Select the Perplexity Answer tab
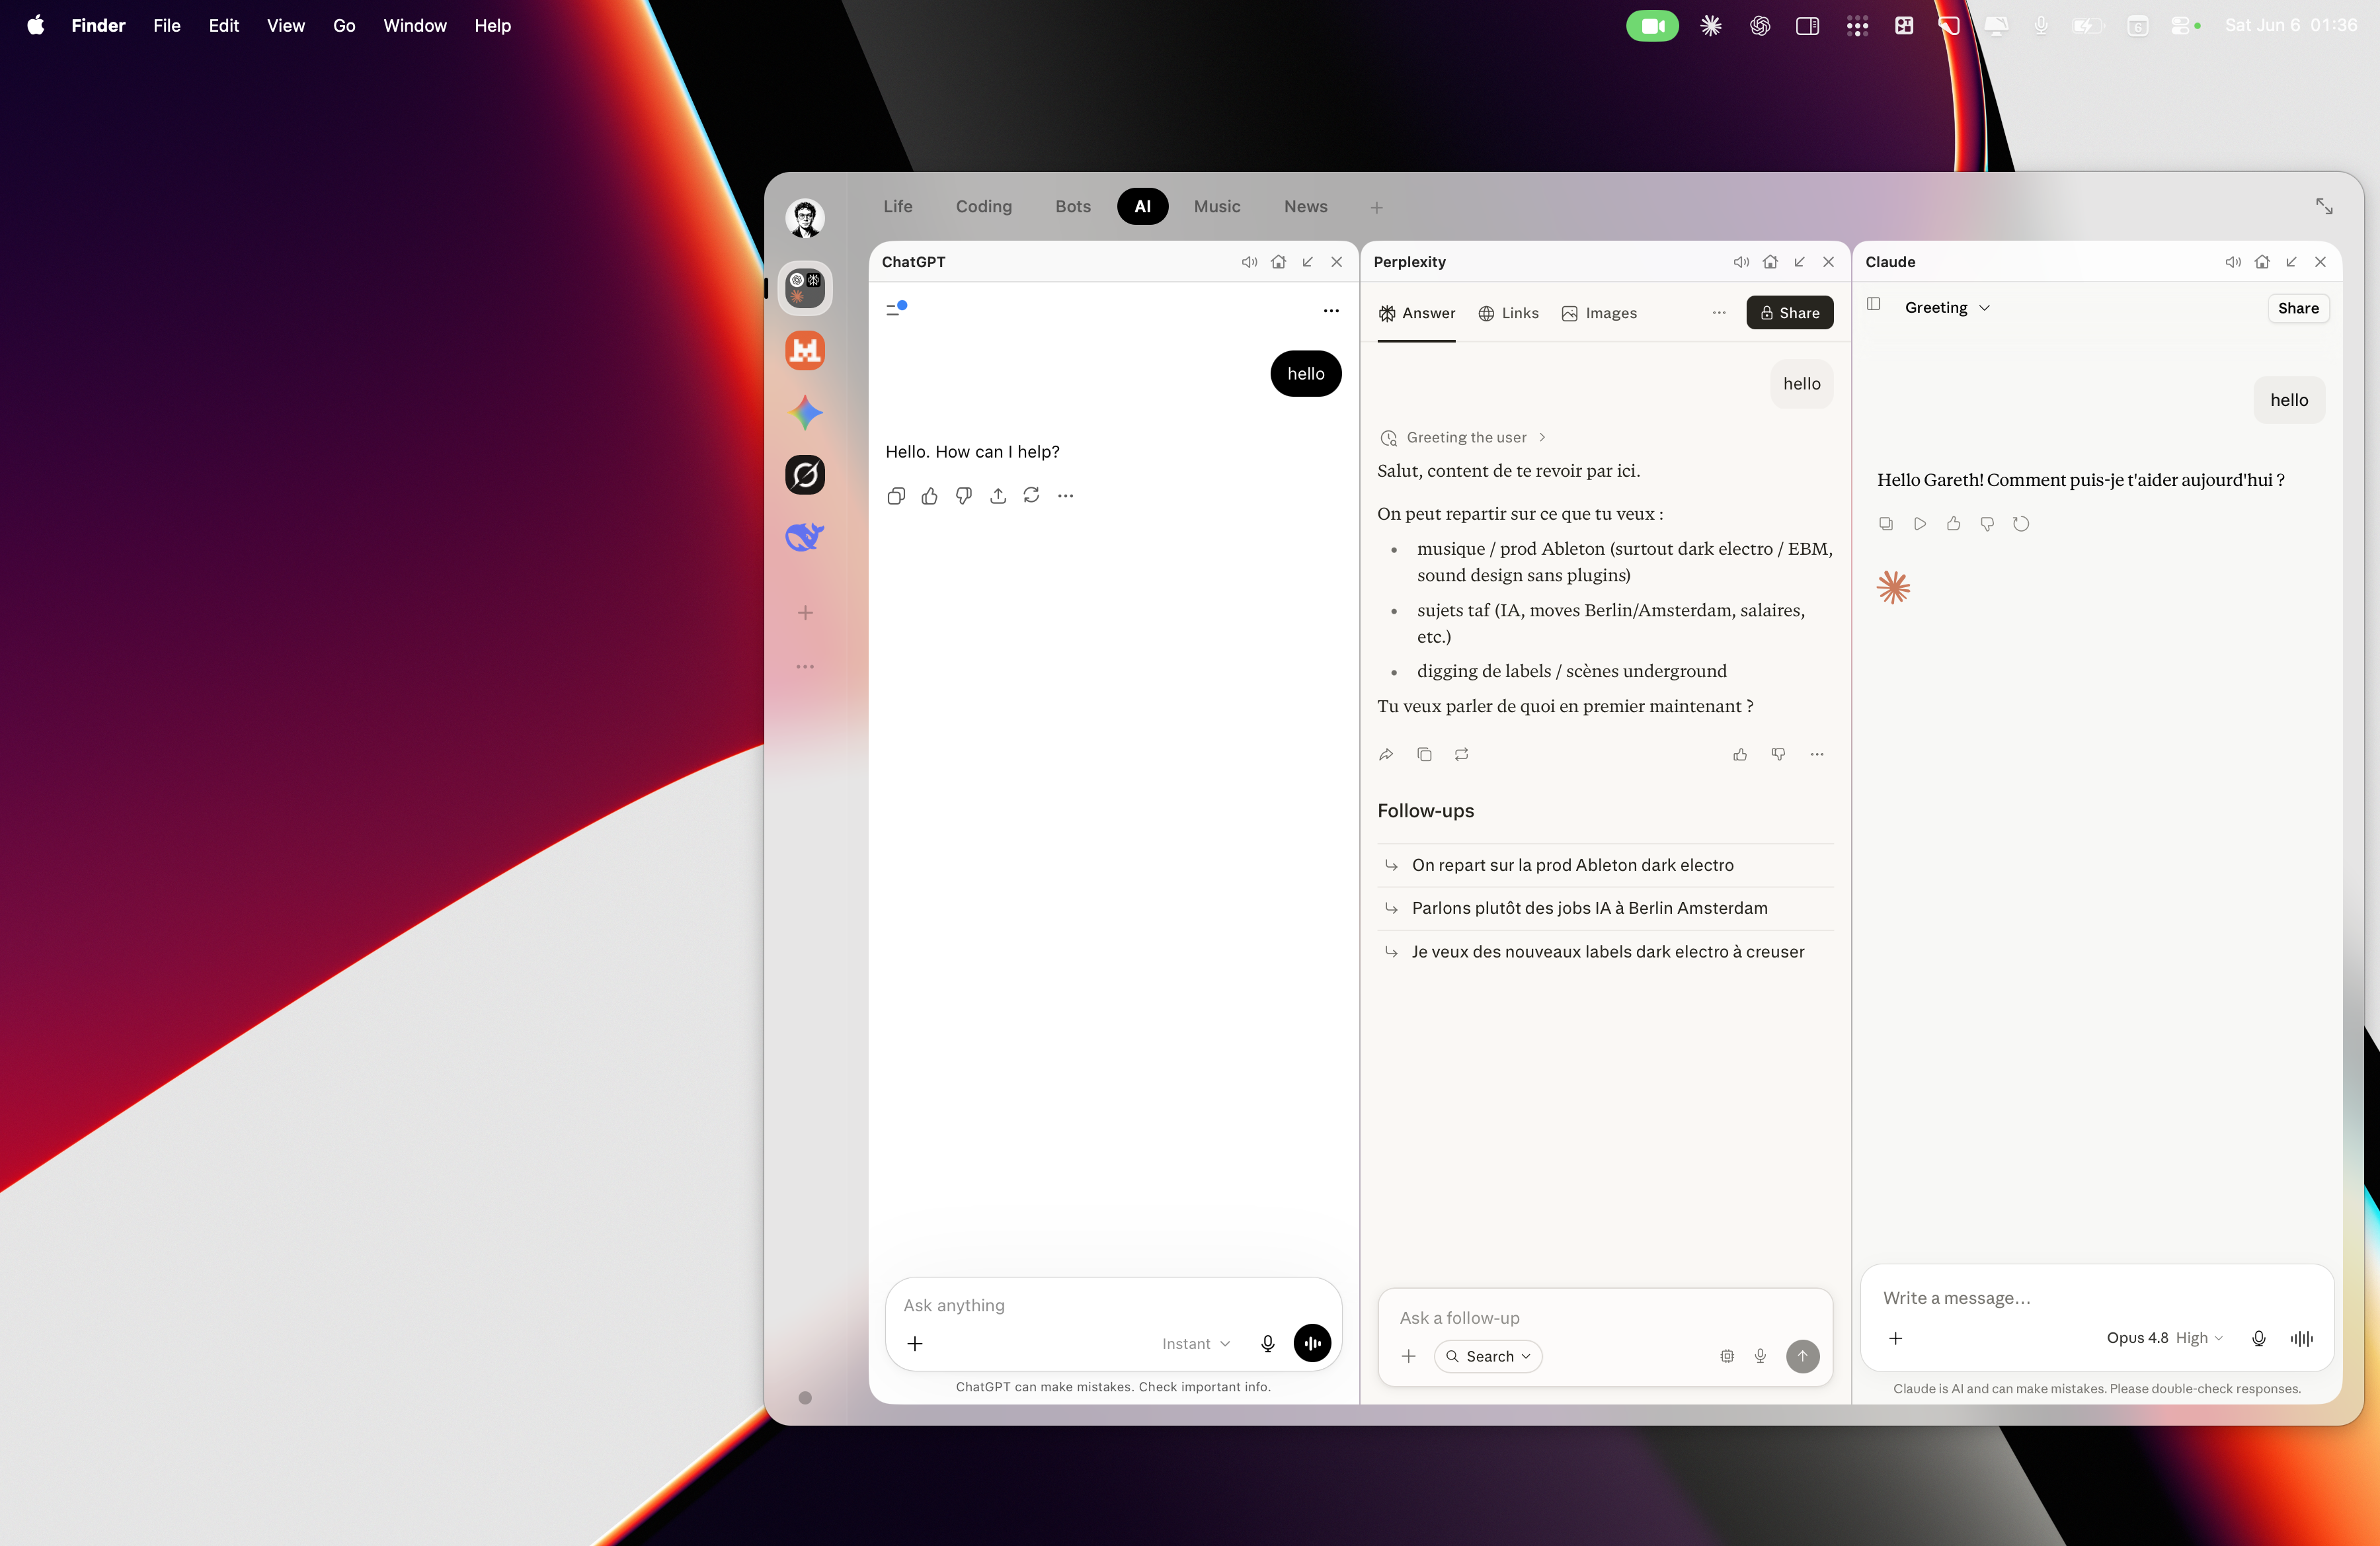This screenshot has height=1546, width=2380. point(1416,313)
